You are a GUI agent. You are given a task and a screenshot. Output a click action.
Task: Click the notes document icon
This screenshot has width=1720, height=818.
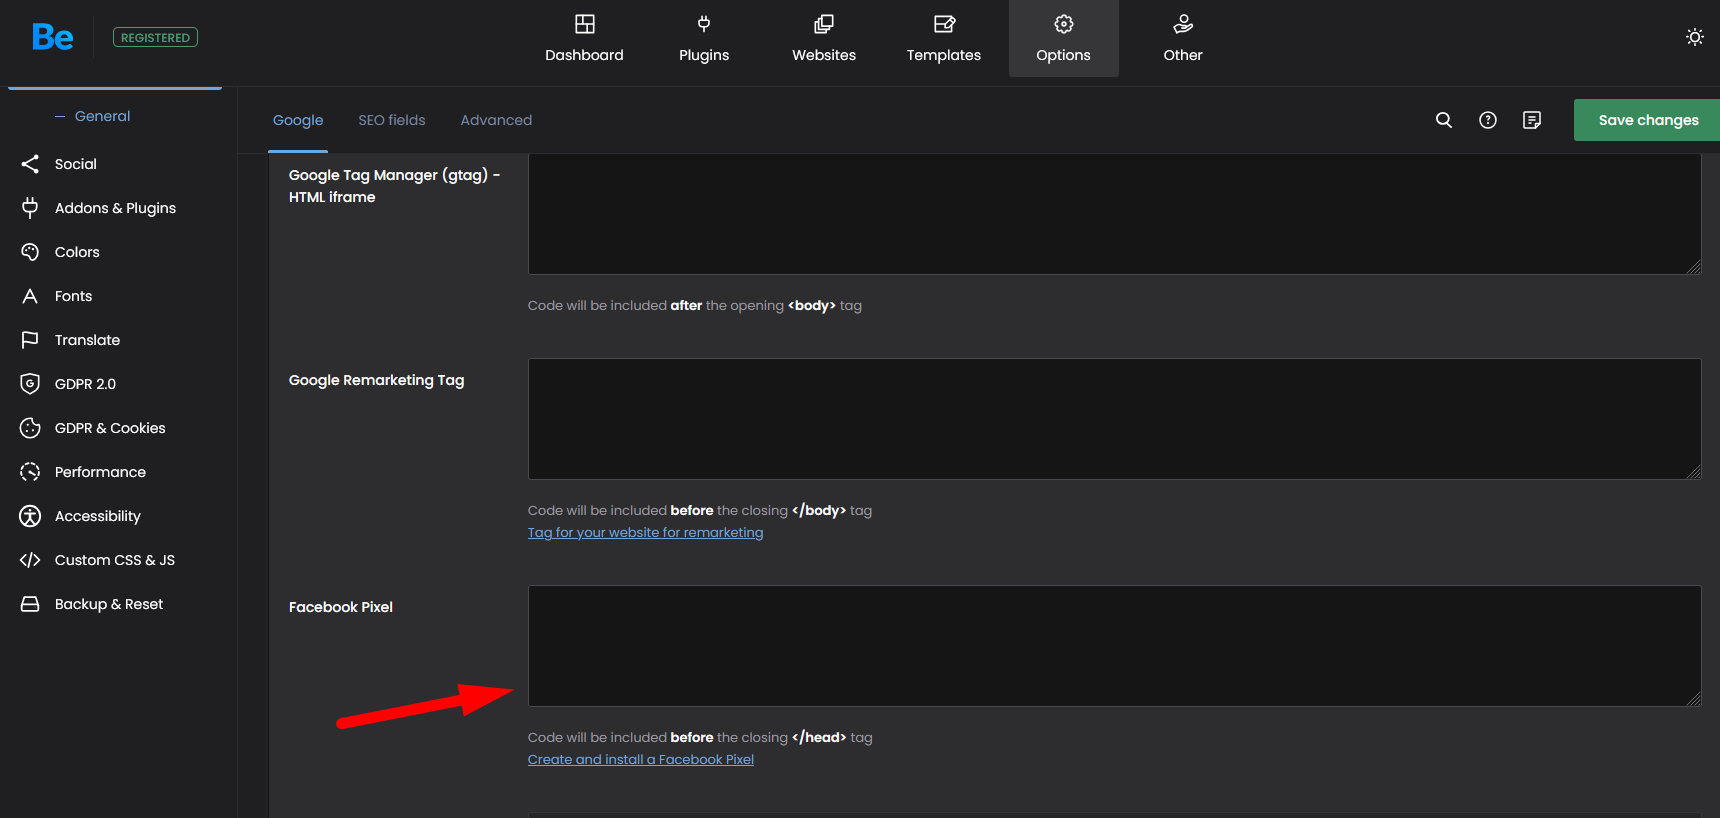1532,120
